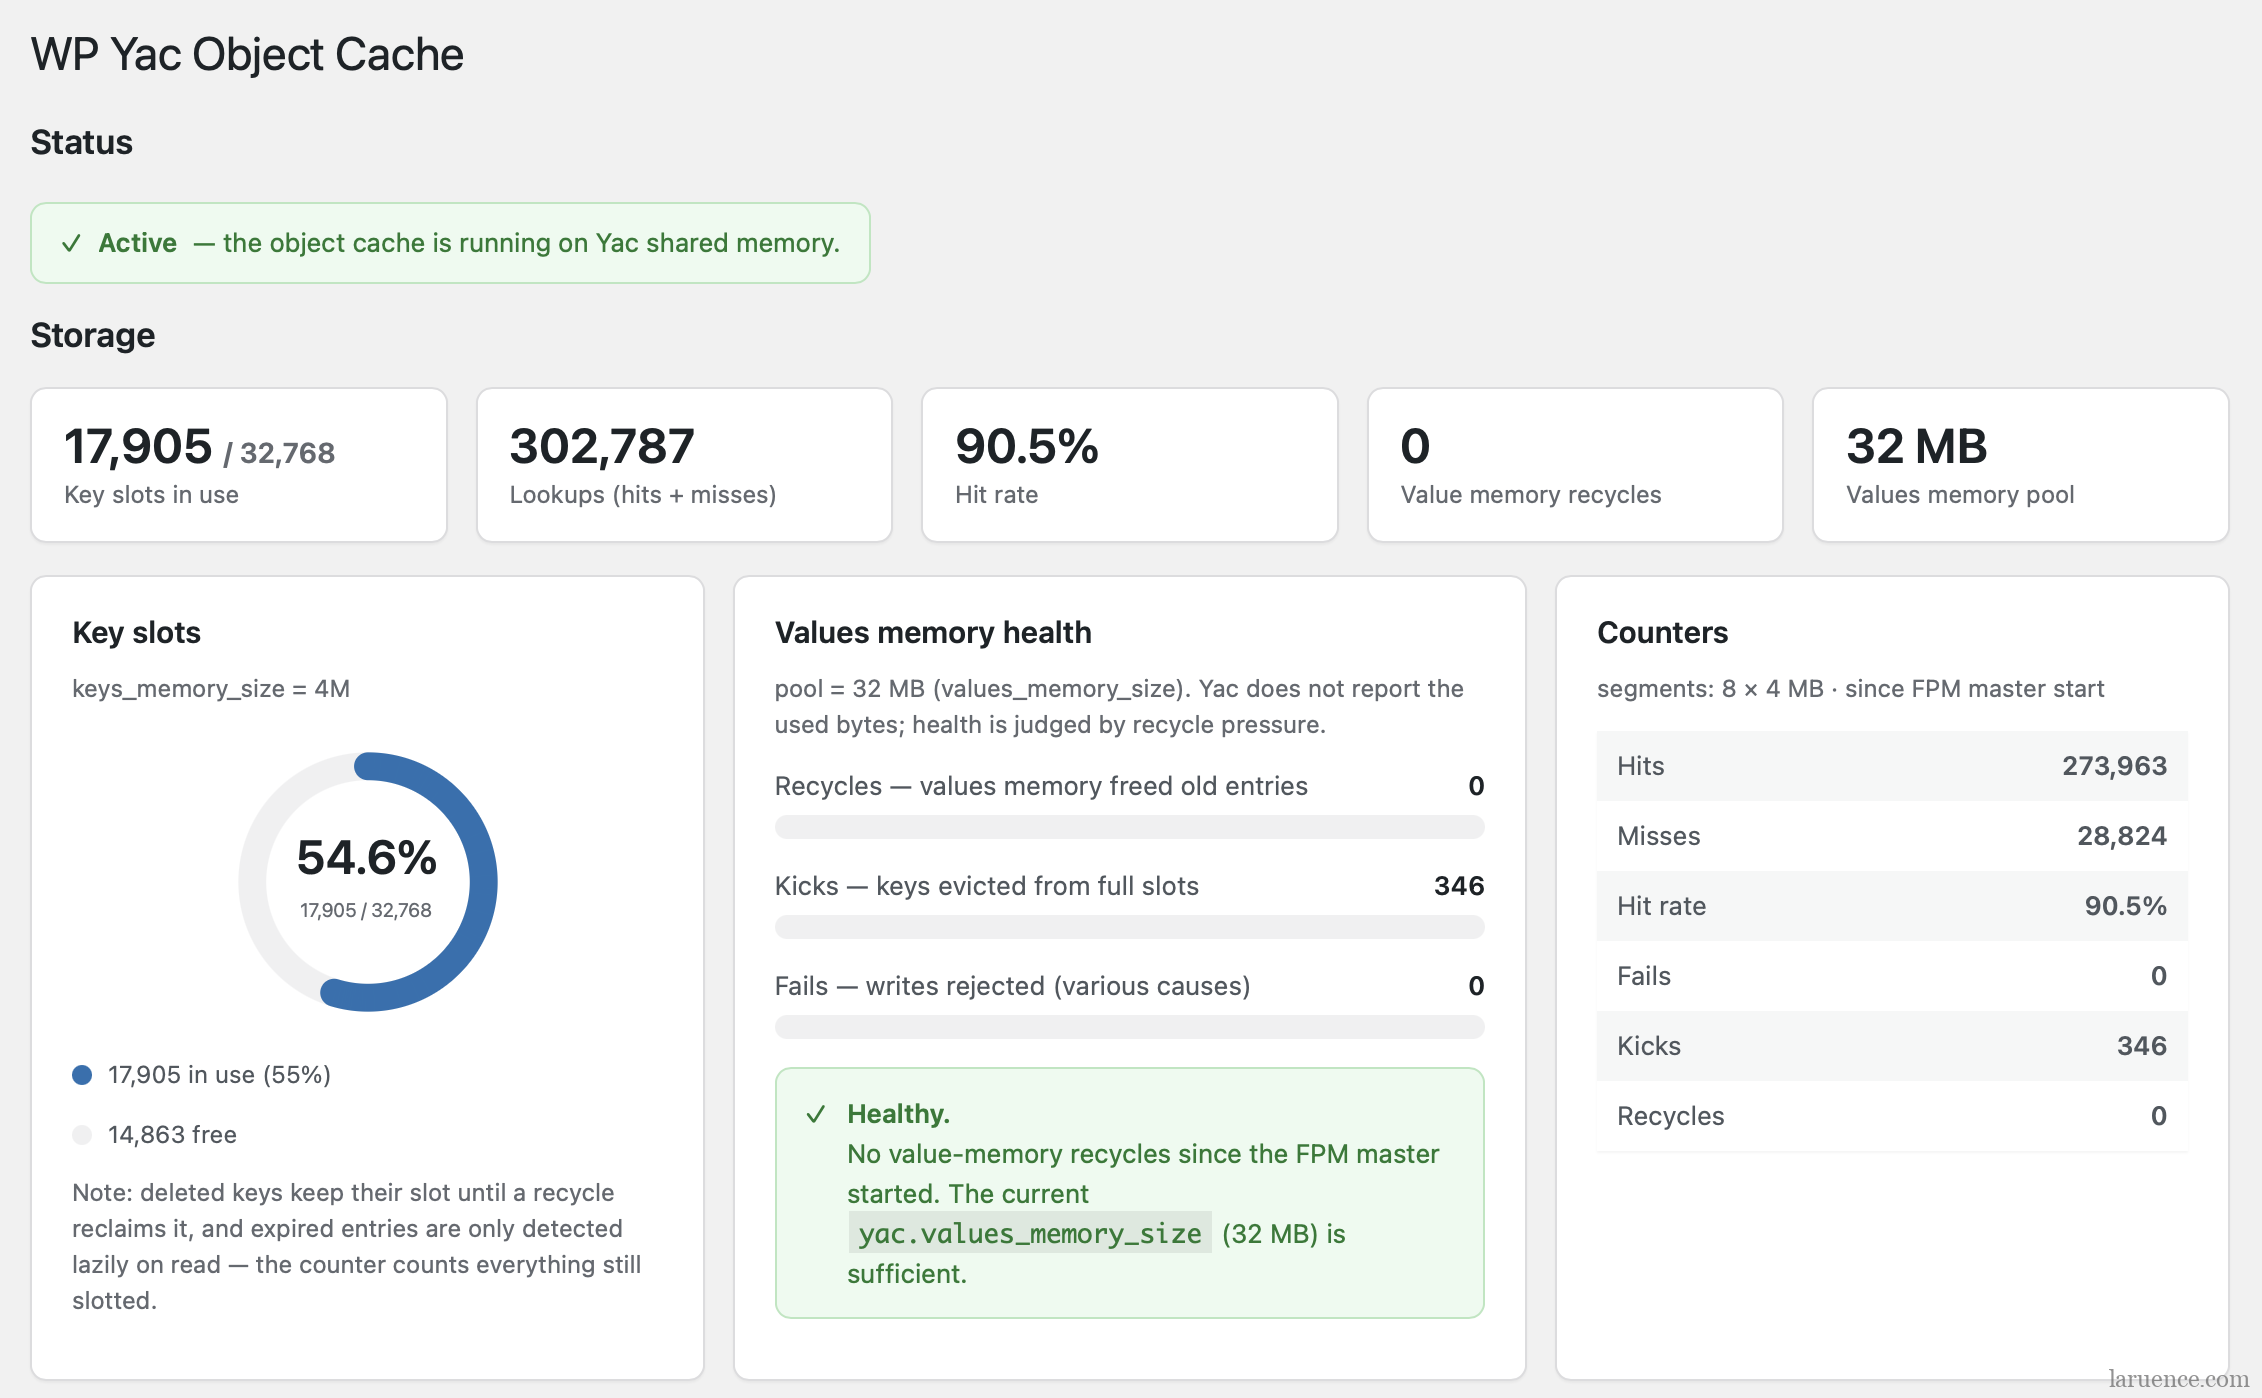Click the "17,905 in use (55%)" legend label
The width and height of the screenshot is (2262, 1398).
point(219,1075)
